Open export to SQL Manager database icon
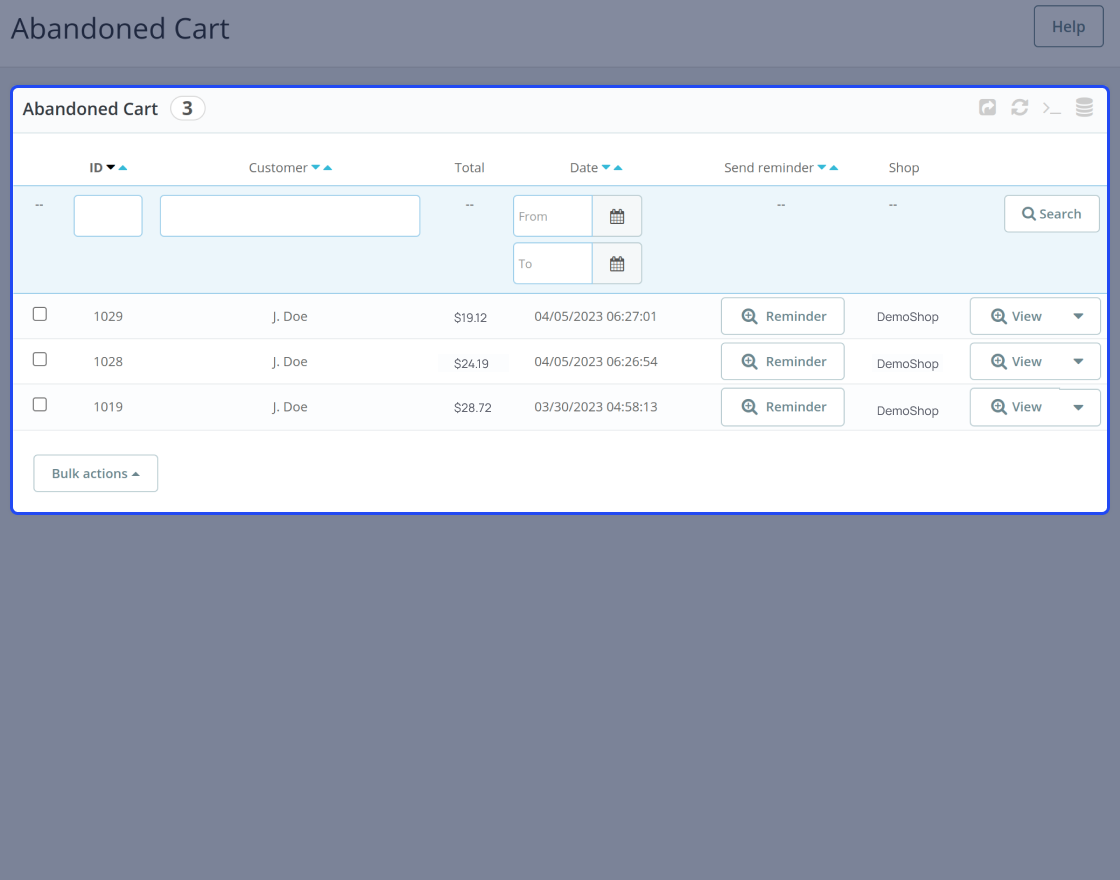Viewport: 1120px width, 880px height. pyautogui.click(x=1084, y=107)
